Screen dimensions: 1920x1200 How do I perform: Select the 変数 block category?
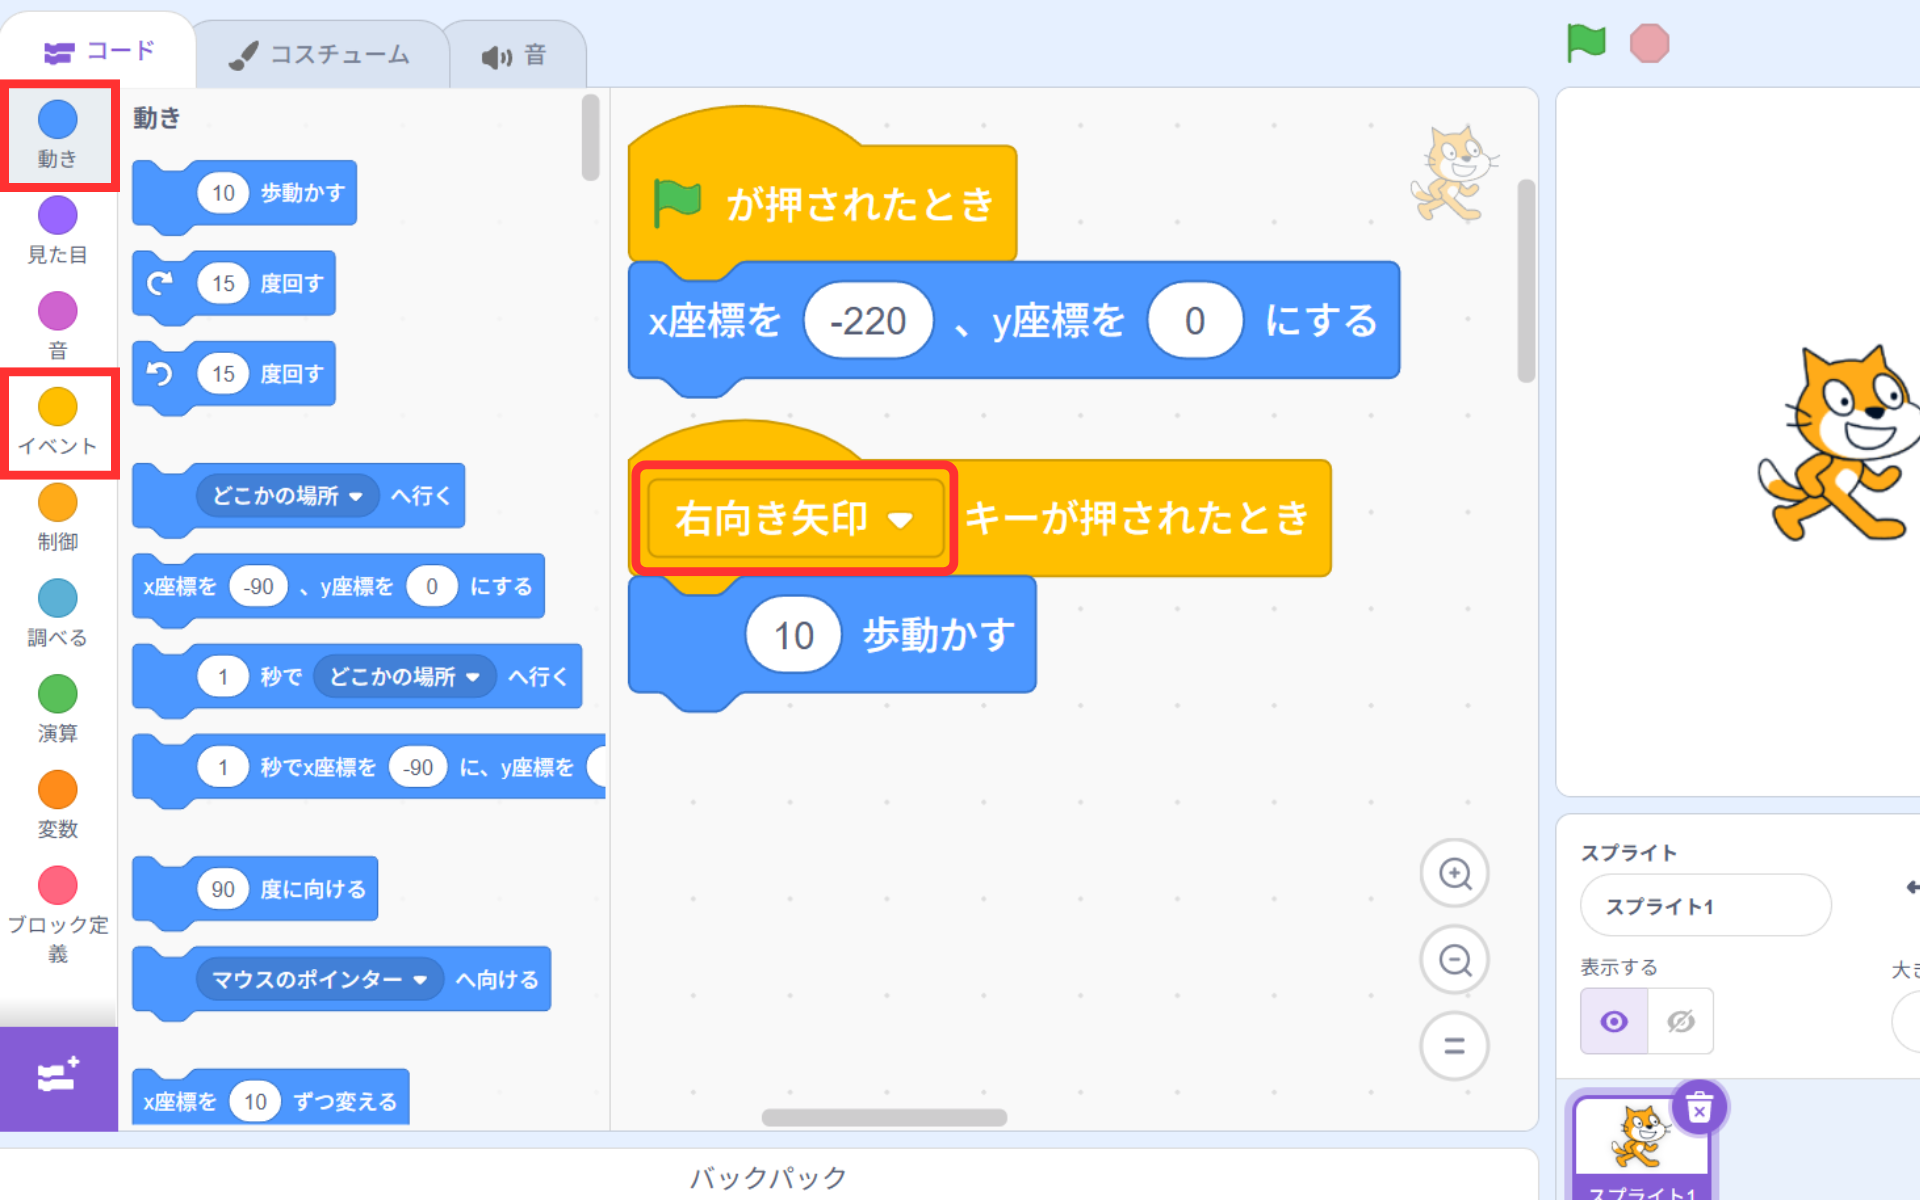coord(58,805)
